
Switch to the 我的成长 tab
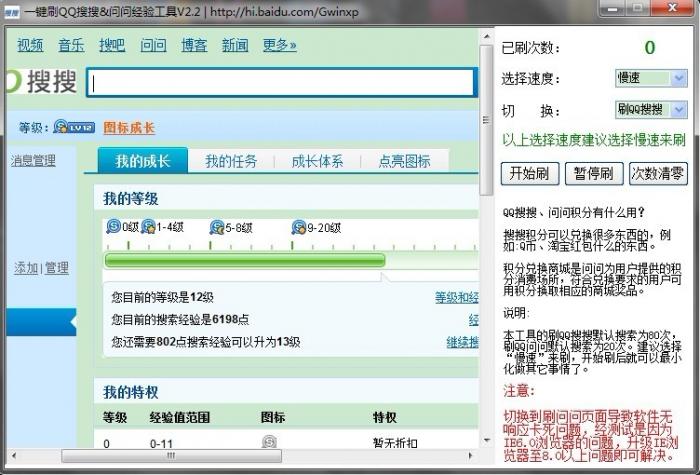tap(143, 161)
